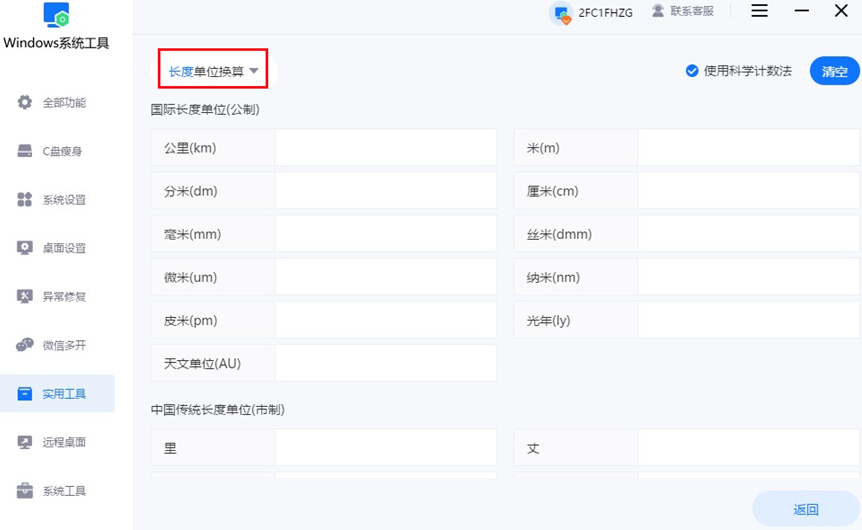The height and width of the screenshot is (530, 862).
Task: Click the 丈 input field
Action: pyautogui.click(x=749, y=448)
